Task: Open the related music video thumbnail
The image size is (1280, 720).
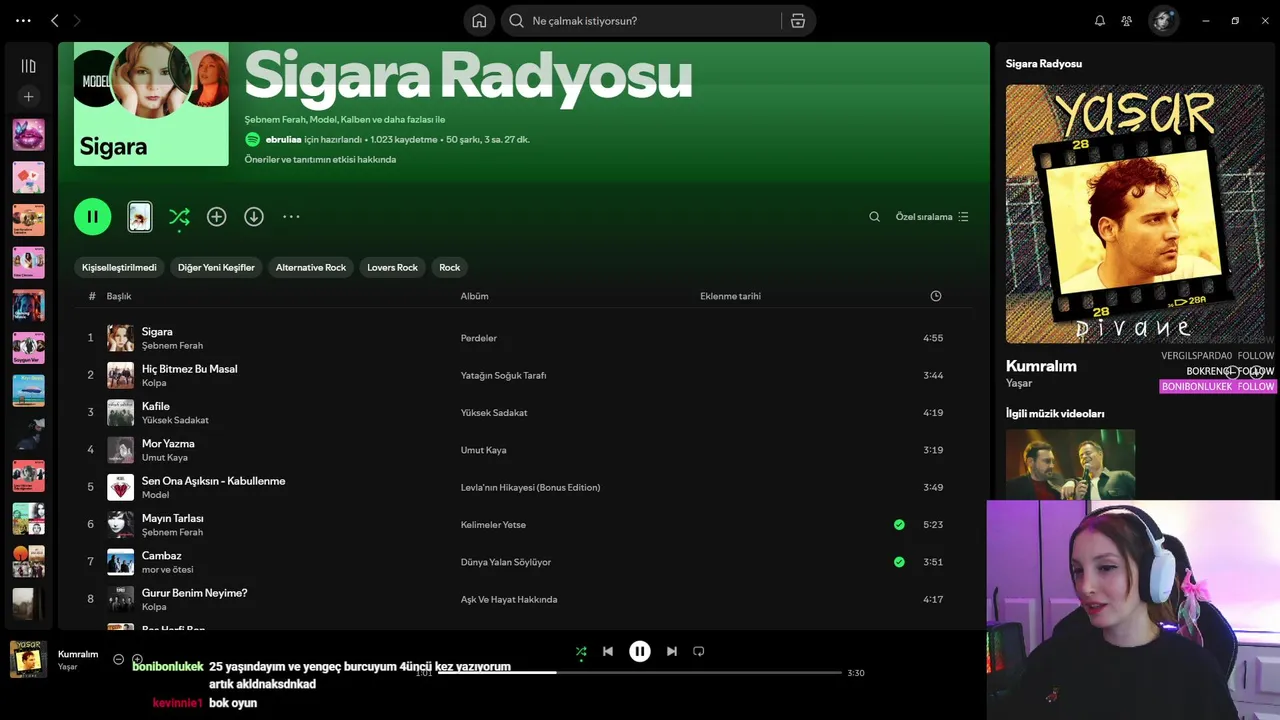Action: click(1070, 465)
